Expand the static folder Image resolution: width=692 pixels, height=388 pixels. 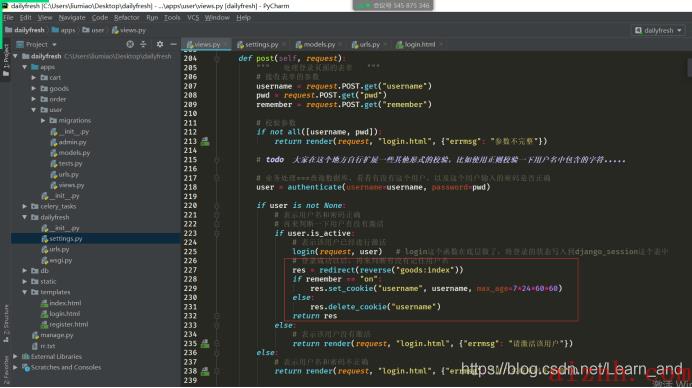(x=25, y=282)
